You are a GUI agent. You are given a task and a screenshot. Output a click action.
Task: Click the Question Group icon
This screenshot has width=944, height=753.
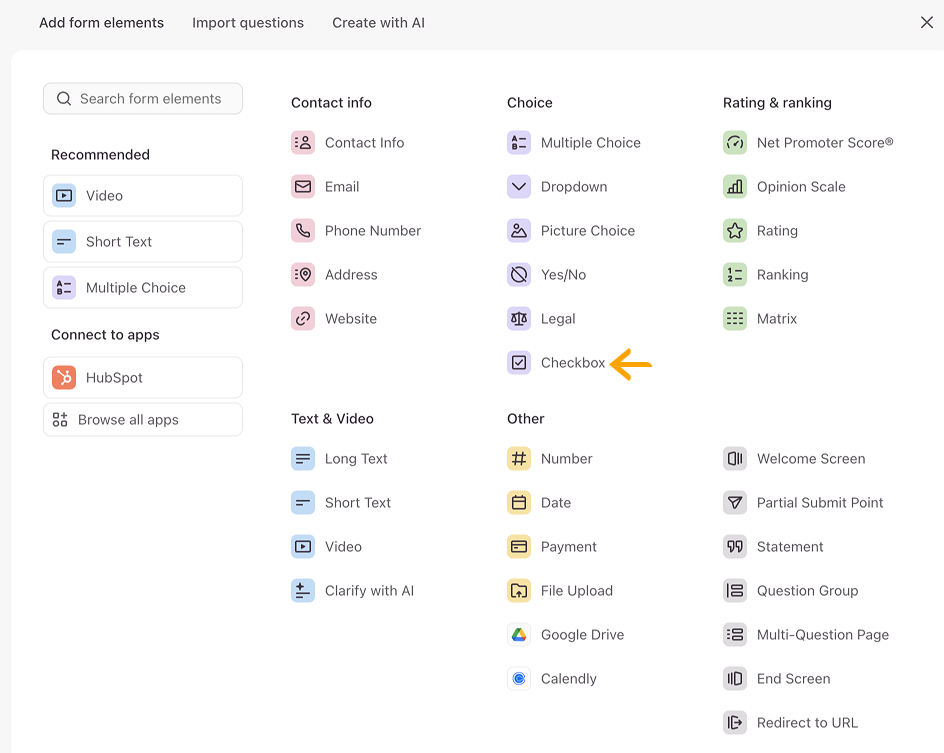click(x=735, y=590)
